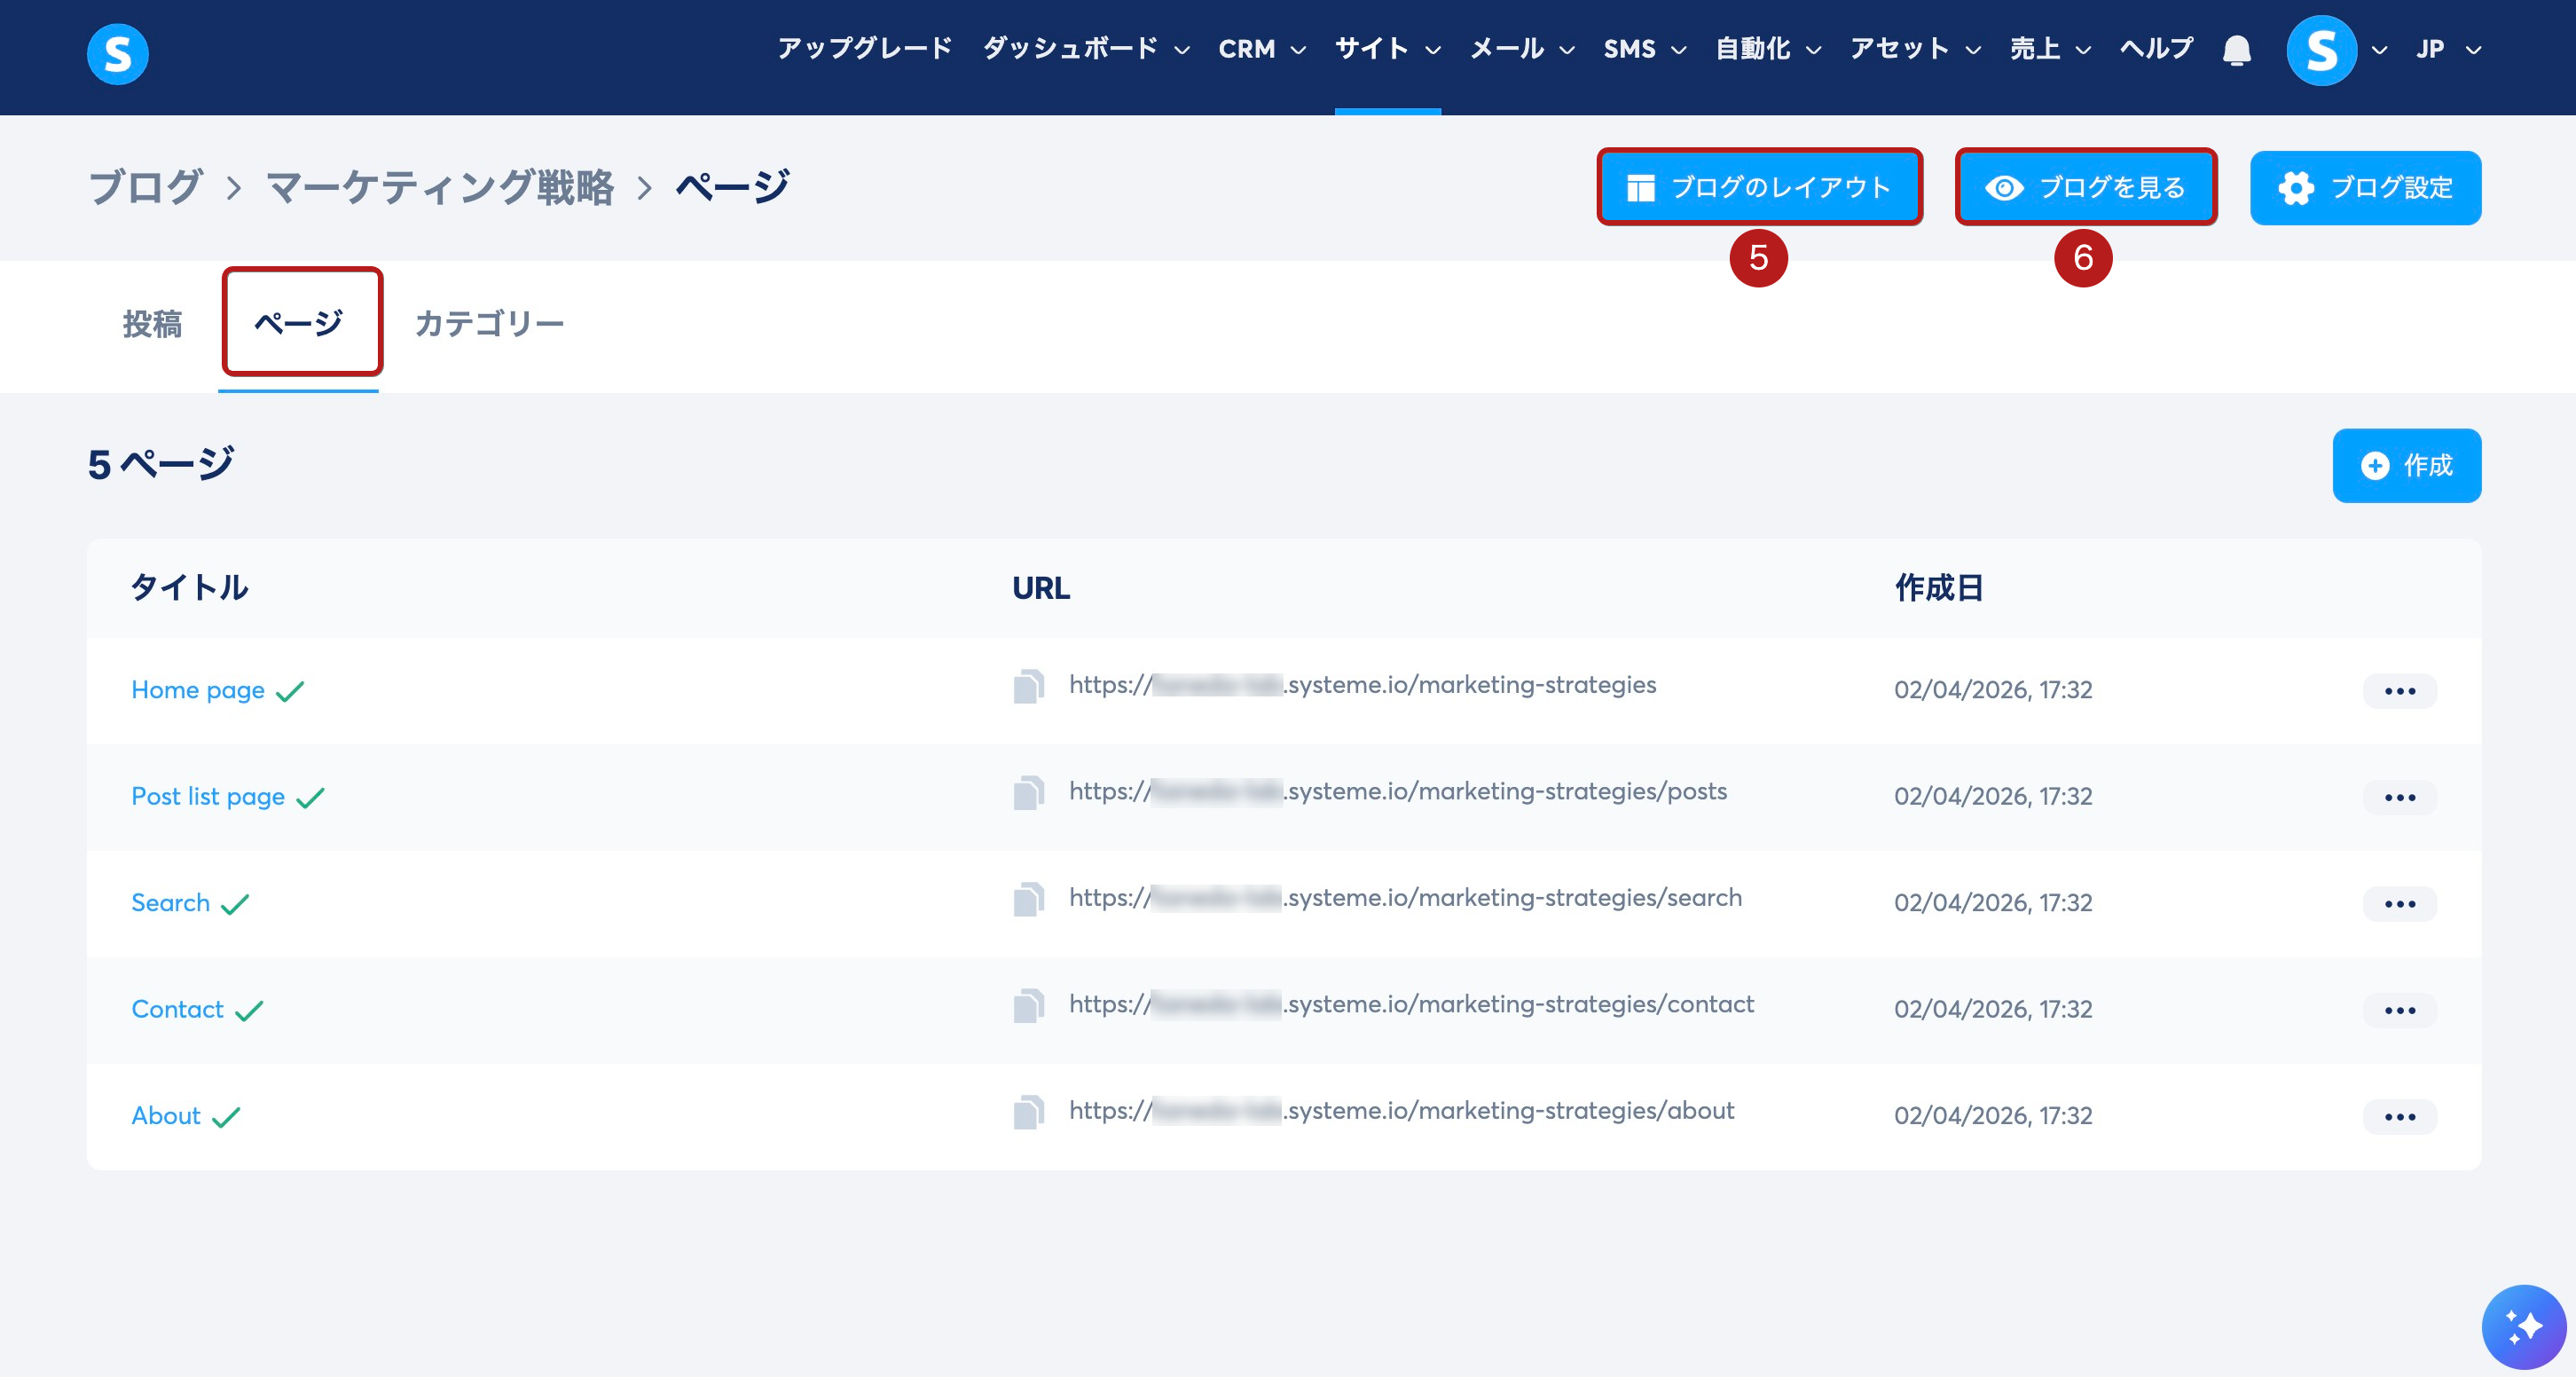Open ブログ設定 settings button

click(2364, 187)
